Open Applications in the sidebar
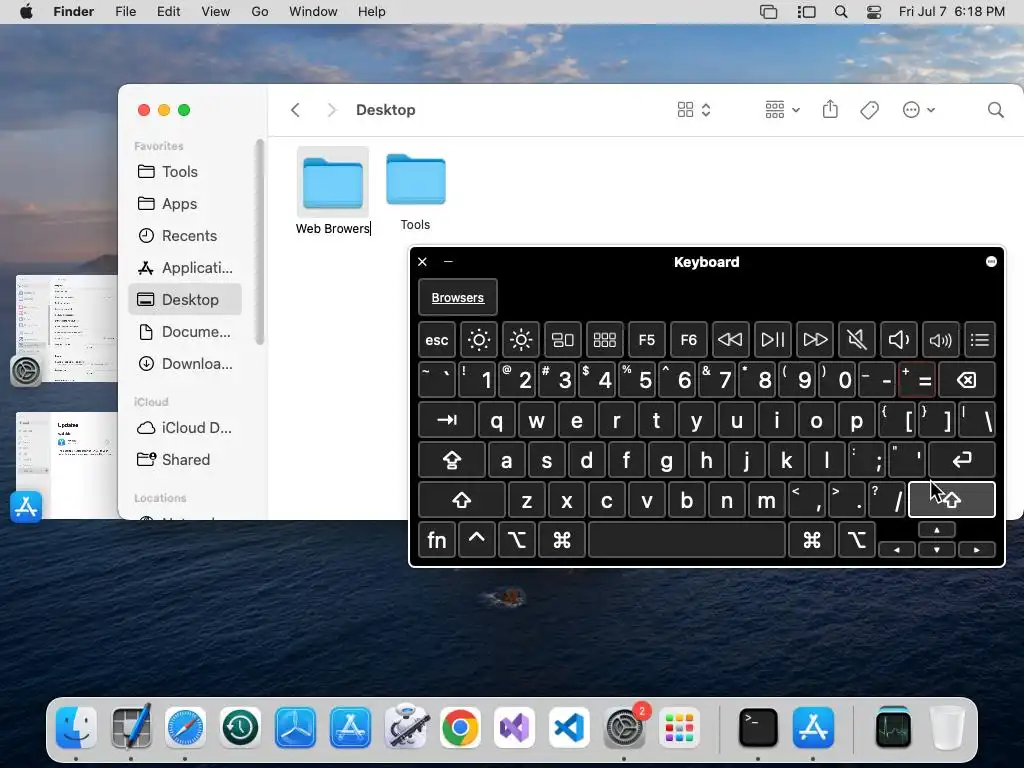1024x768 pixels. click(x=185, y=268)
